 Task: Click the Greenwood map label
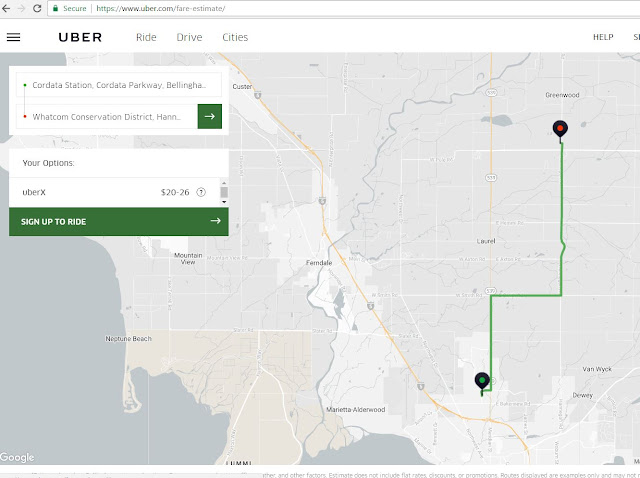[x=562, y=95]
